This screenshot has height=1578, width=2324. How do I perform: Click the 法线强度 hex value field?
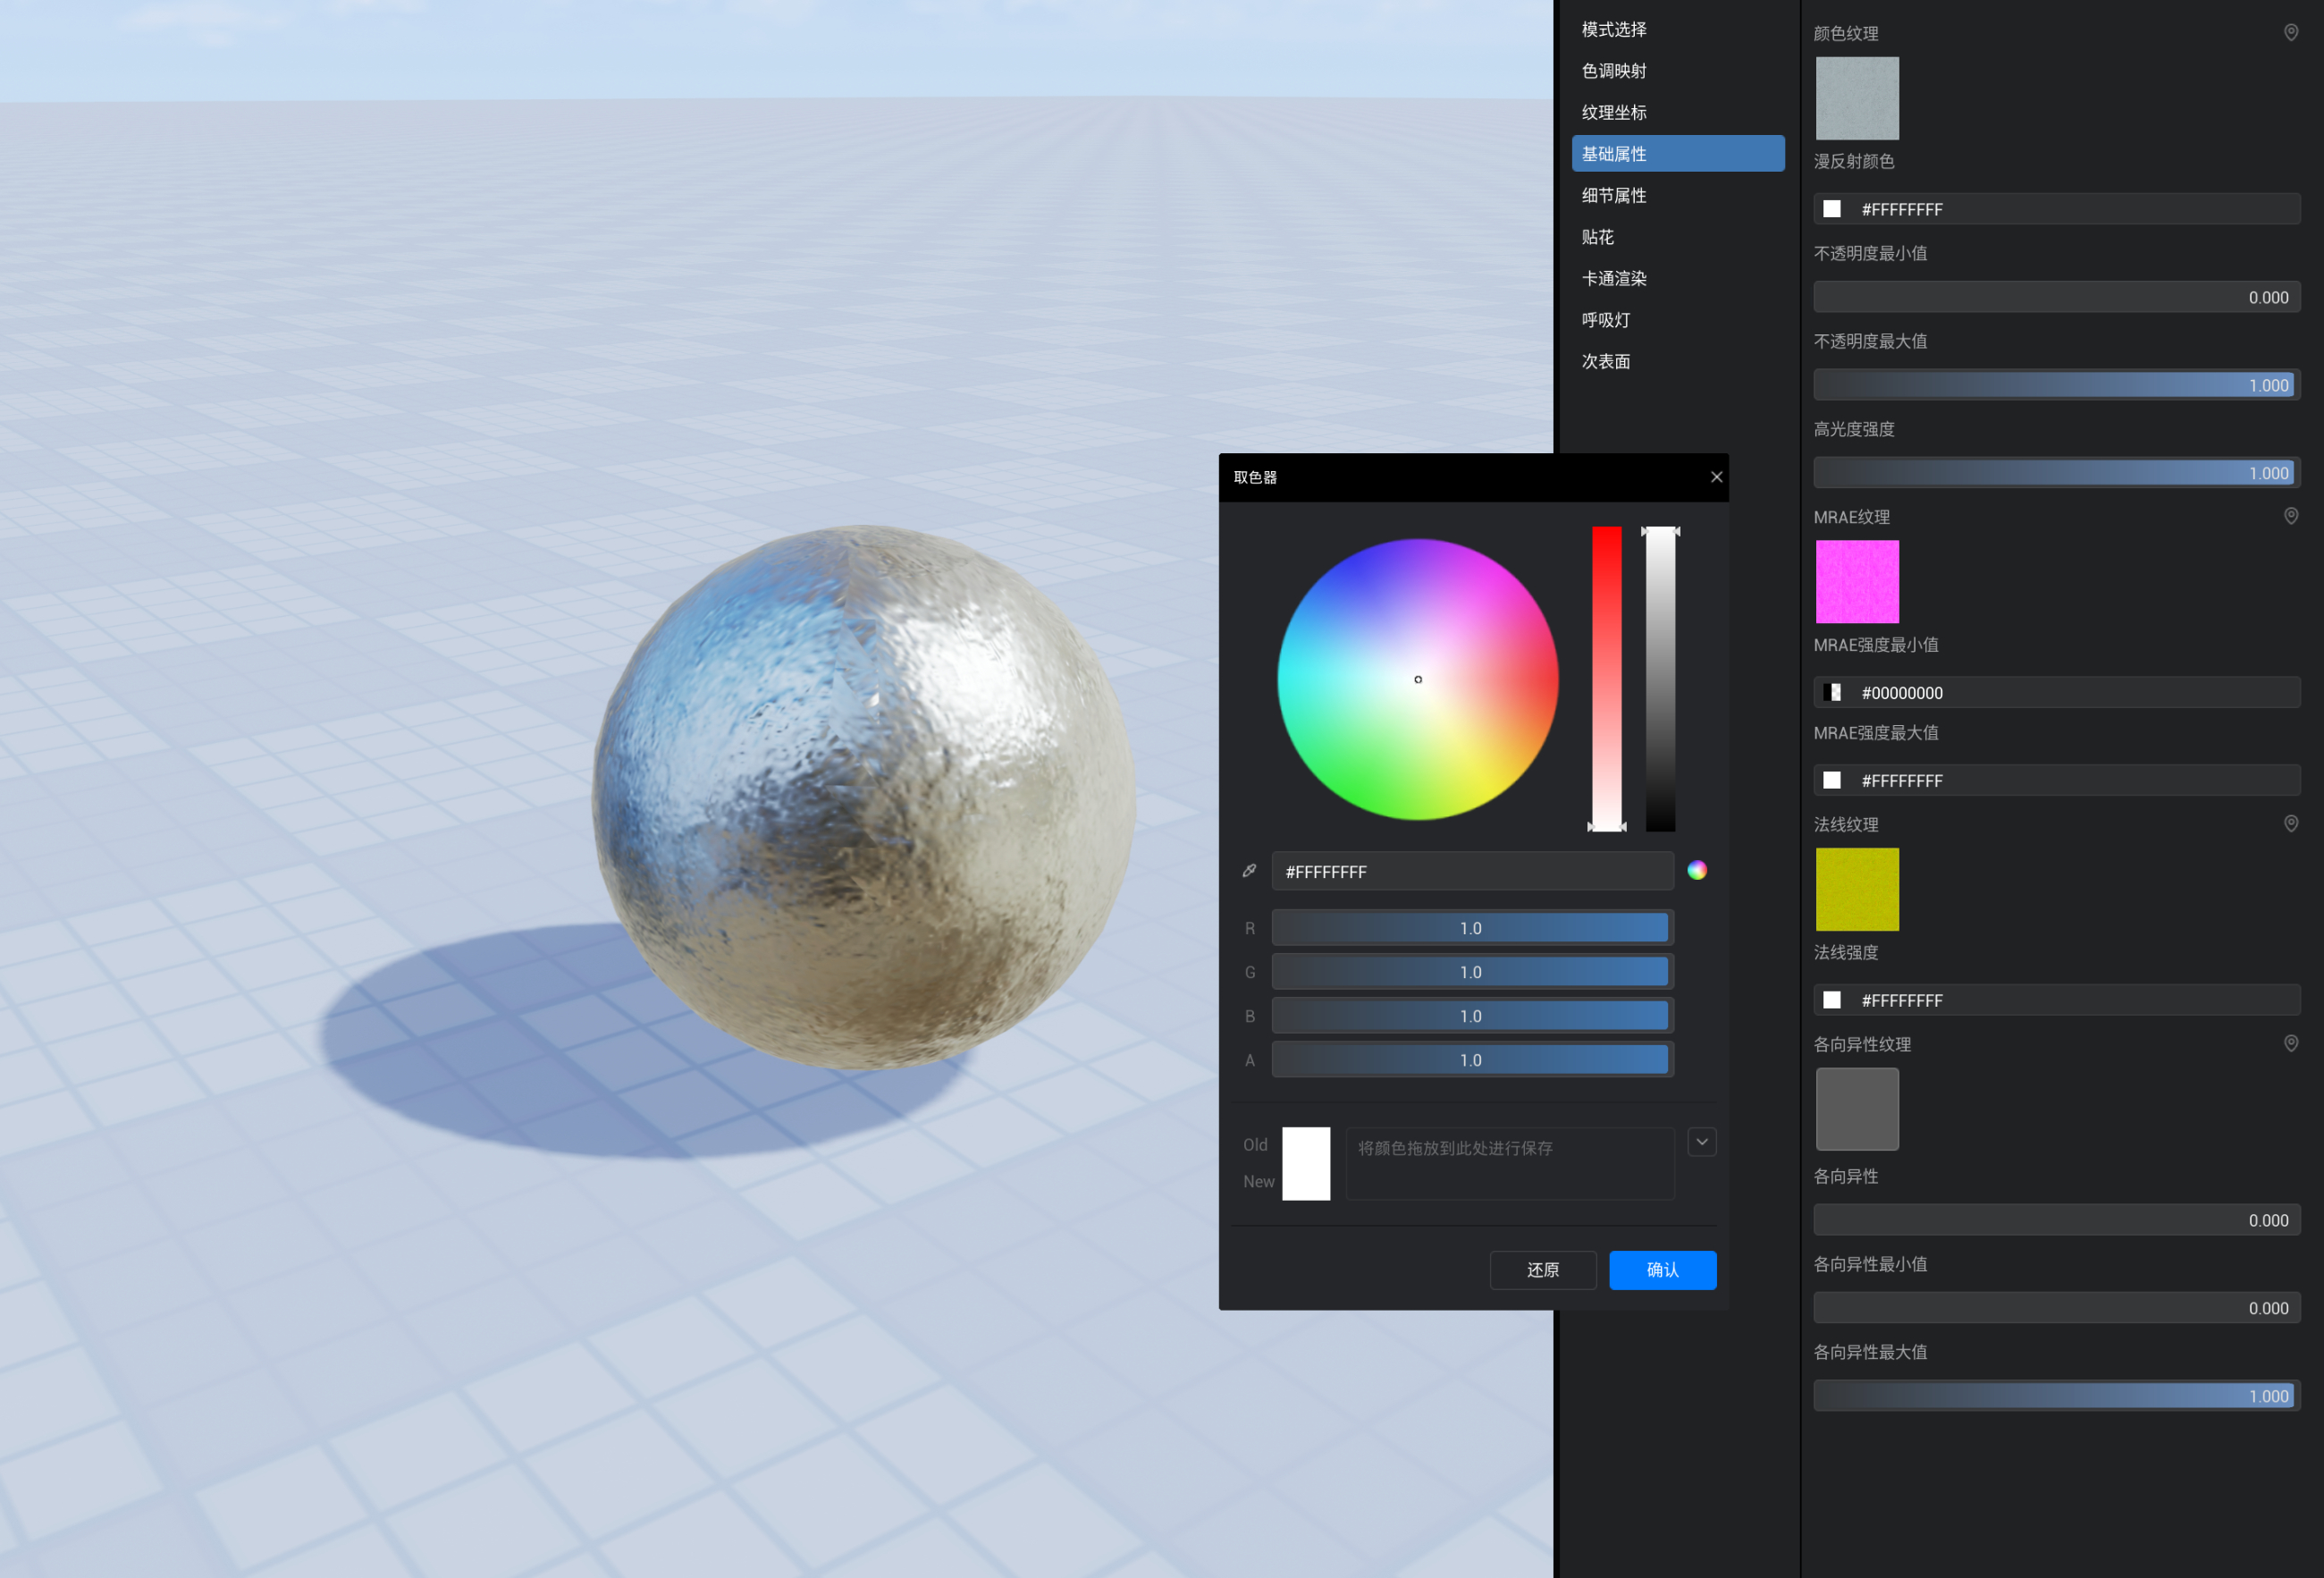[x=2057, y=1000]
